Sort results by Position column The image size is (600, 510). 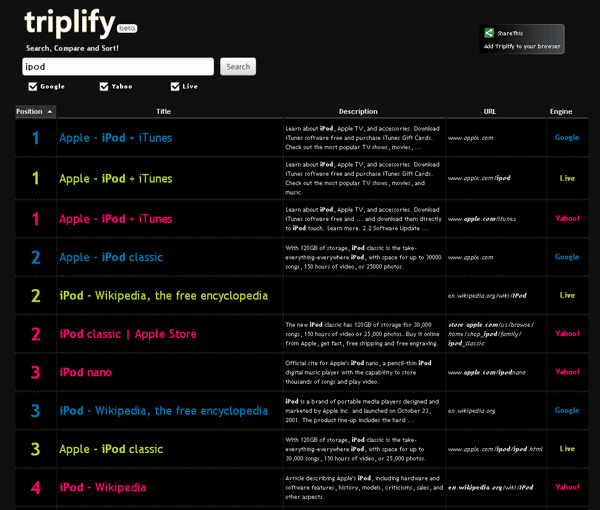coord(36,111)
